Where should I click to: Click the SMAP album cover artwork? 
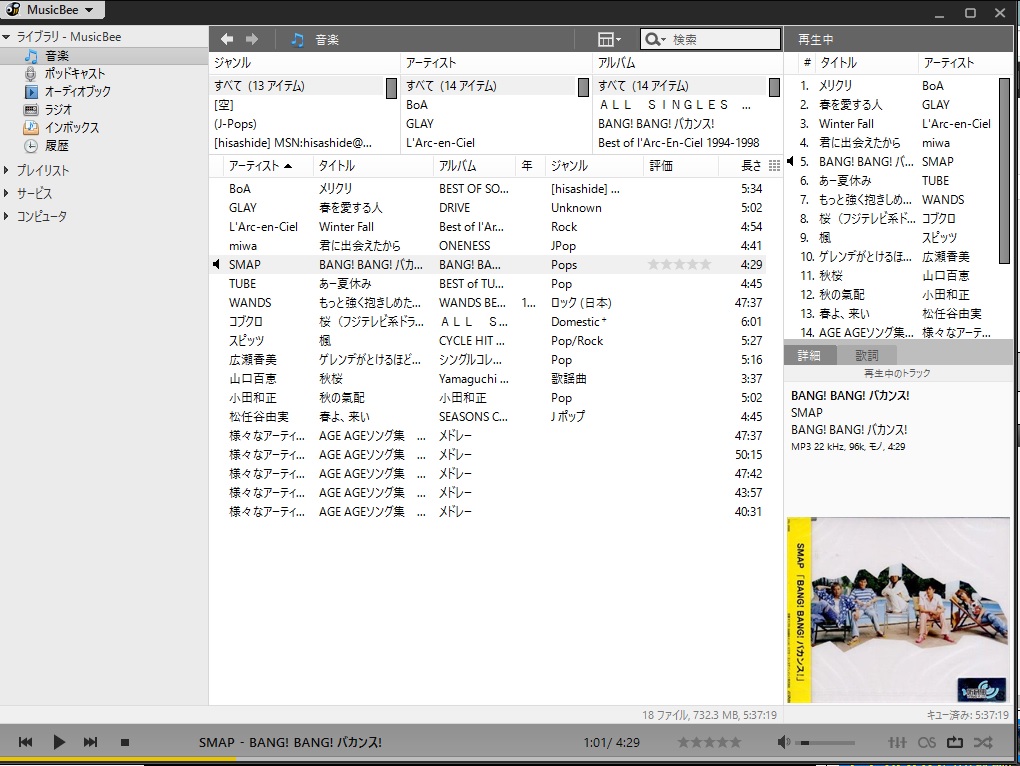[898, 610]
